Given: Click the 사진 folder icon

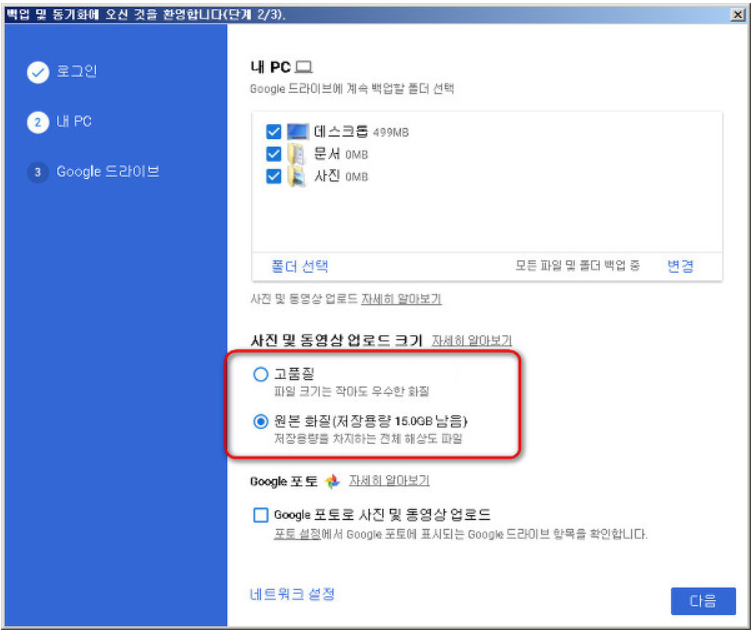Looking at the screenshot, I should [297, 176].
